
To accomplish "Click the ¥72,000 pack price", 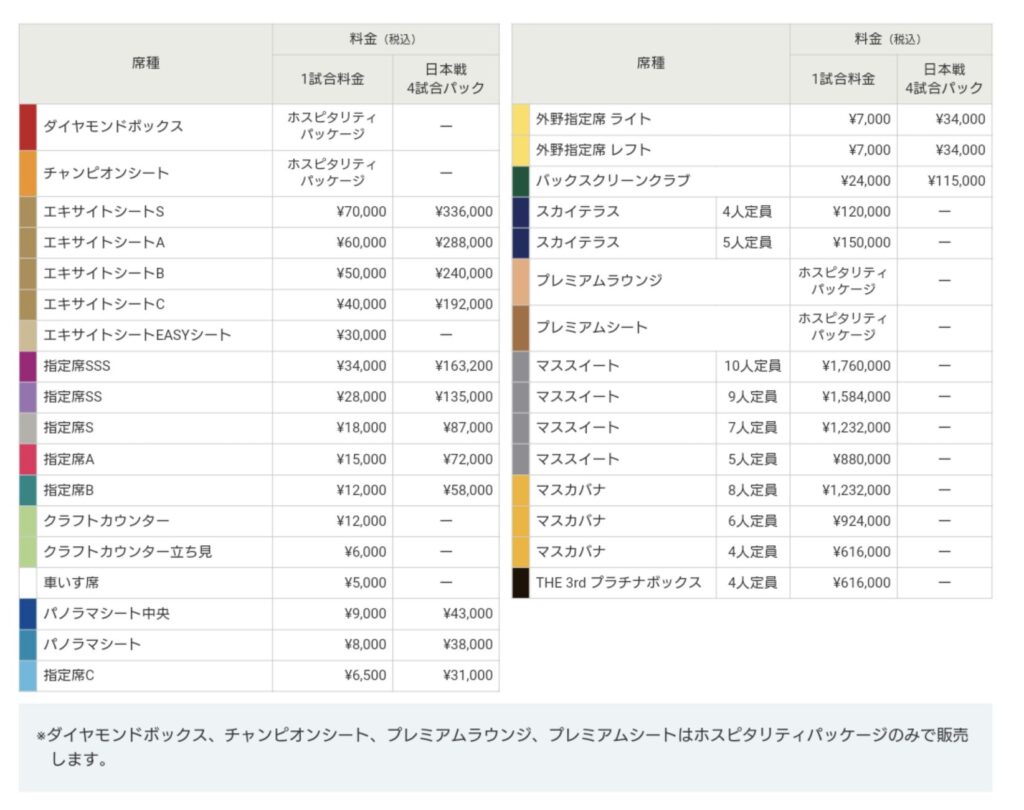I will pyautogui.click(x=468, y=460).
